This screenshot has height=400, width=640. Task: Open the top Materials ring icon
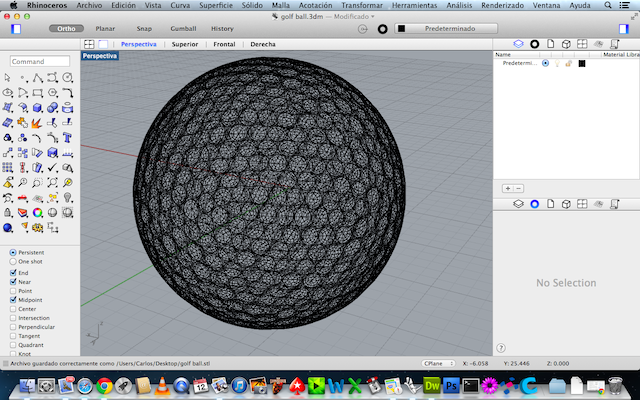[x=534, y=44]
